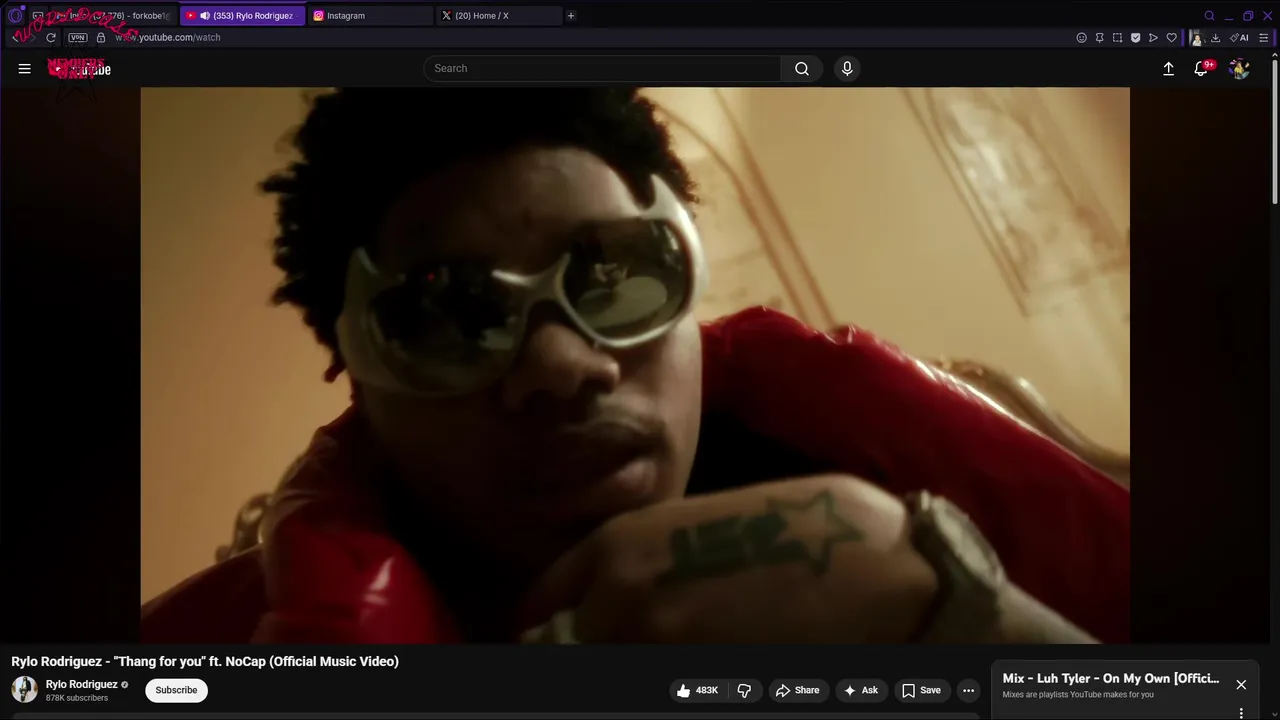Click the Mix - Luh Tyler playlist title

tap(1111, 678)
